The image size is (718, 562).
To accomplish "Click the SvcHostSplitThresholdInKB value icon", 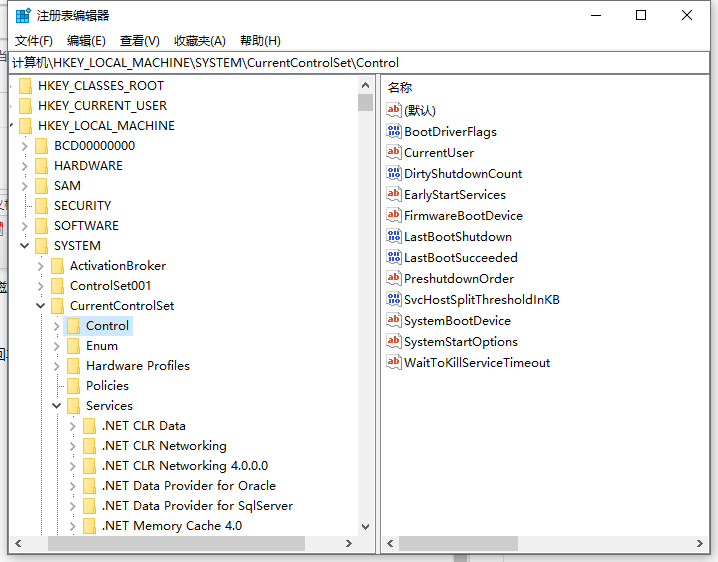I will click(394, 299).
